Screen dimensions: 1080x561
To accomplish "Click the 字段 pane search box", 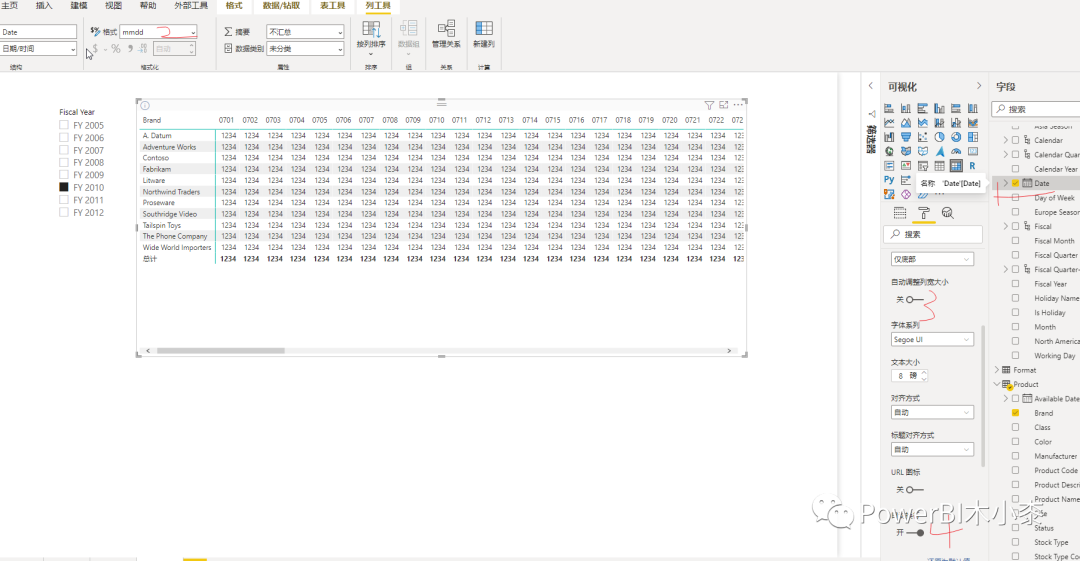I will [x=1036, y=109].
